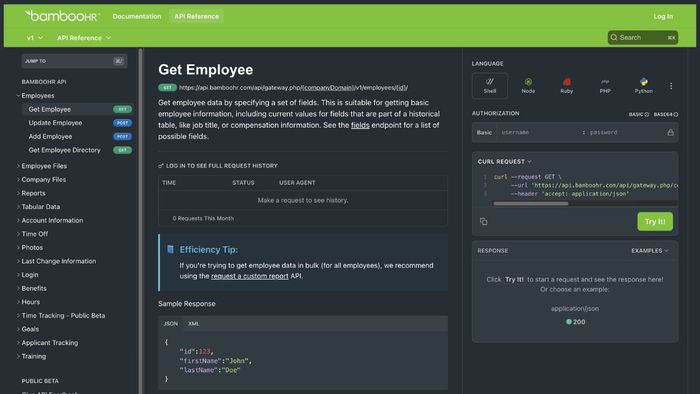Click the Efficiency Tip book icon
700x394 pixels.
[170, 249]
